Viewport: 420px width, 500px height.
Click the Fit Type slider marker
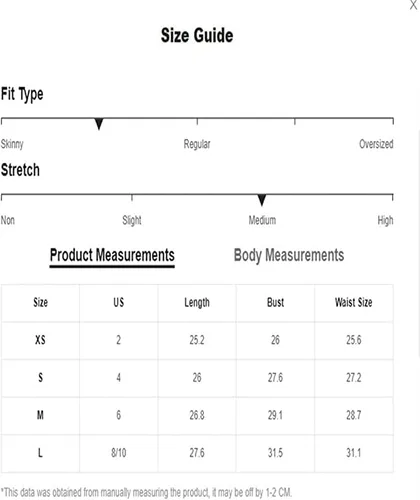coord(99,124)
